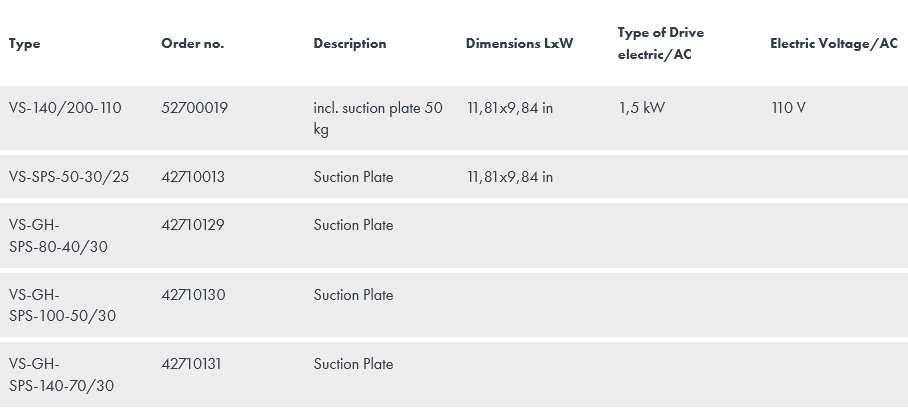This screenshot has height=416, width=908.
Task: Click the Type column header
Action: tap(25, 44)
